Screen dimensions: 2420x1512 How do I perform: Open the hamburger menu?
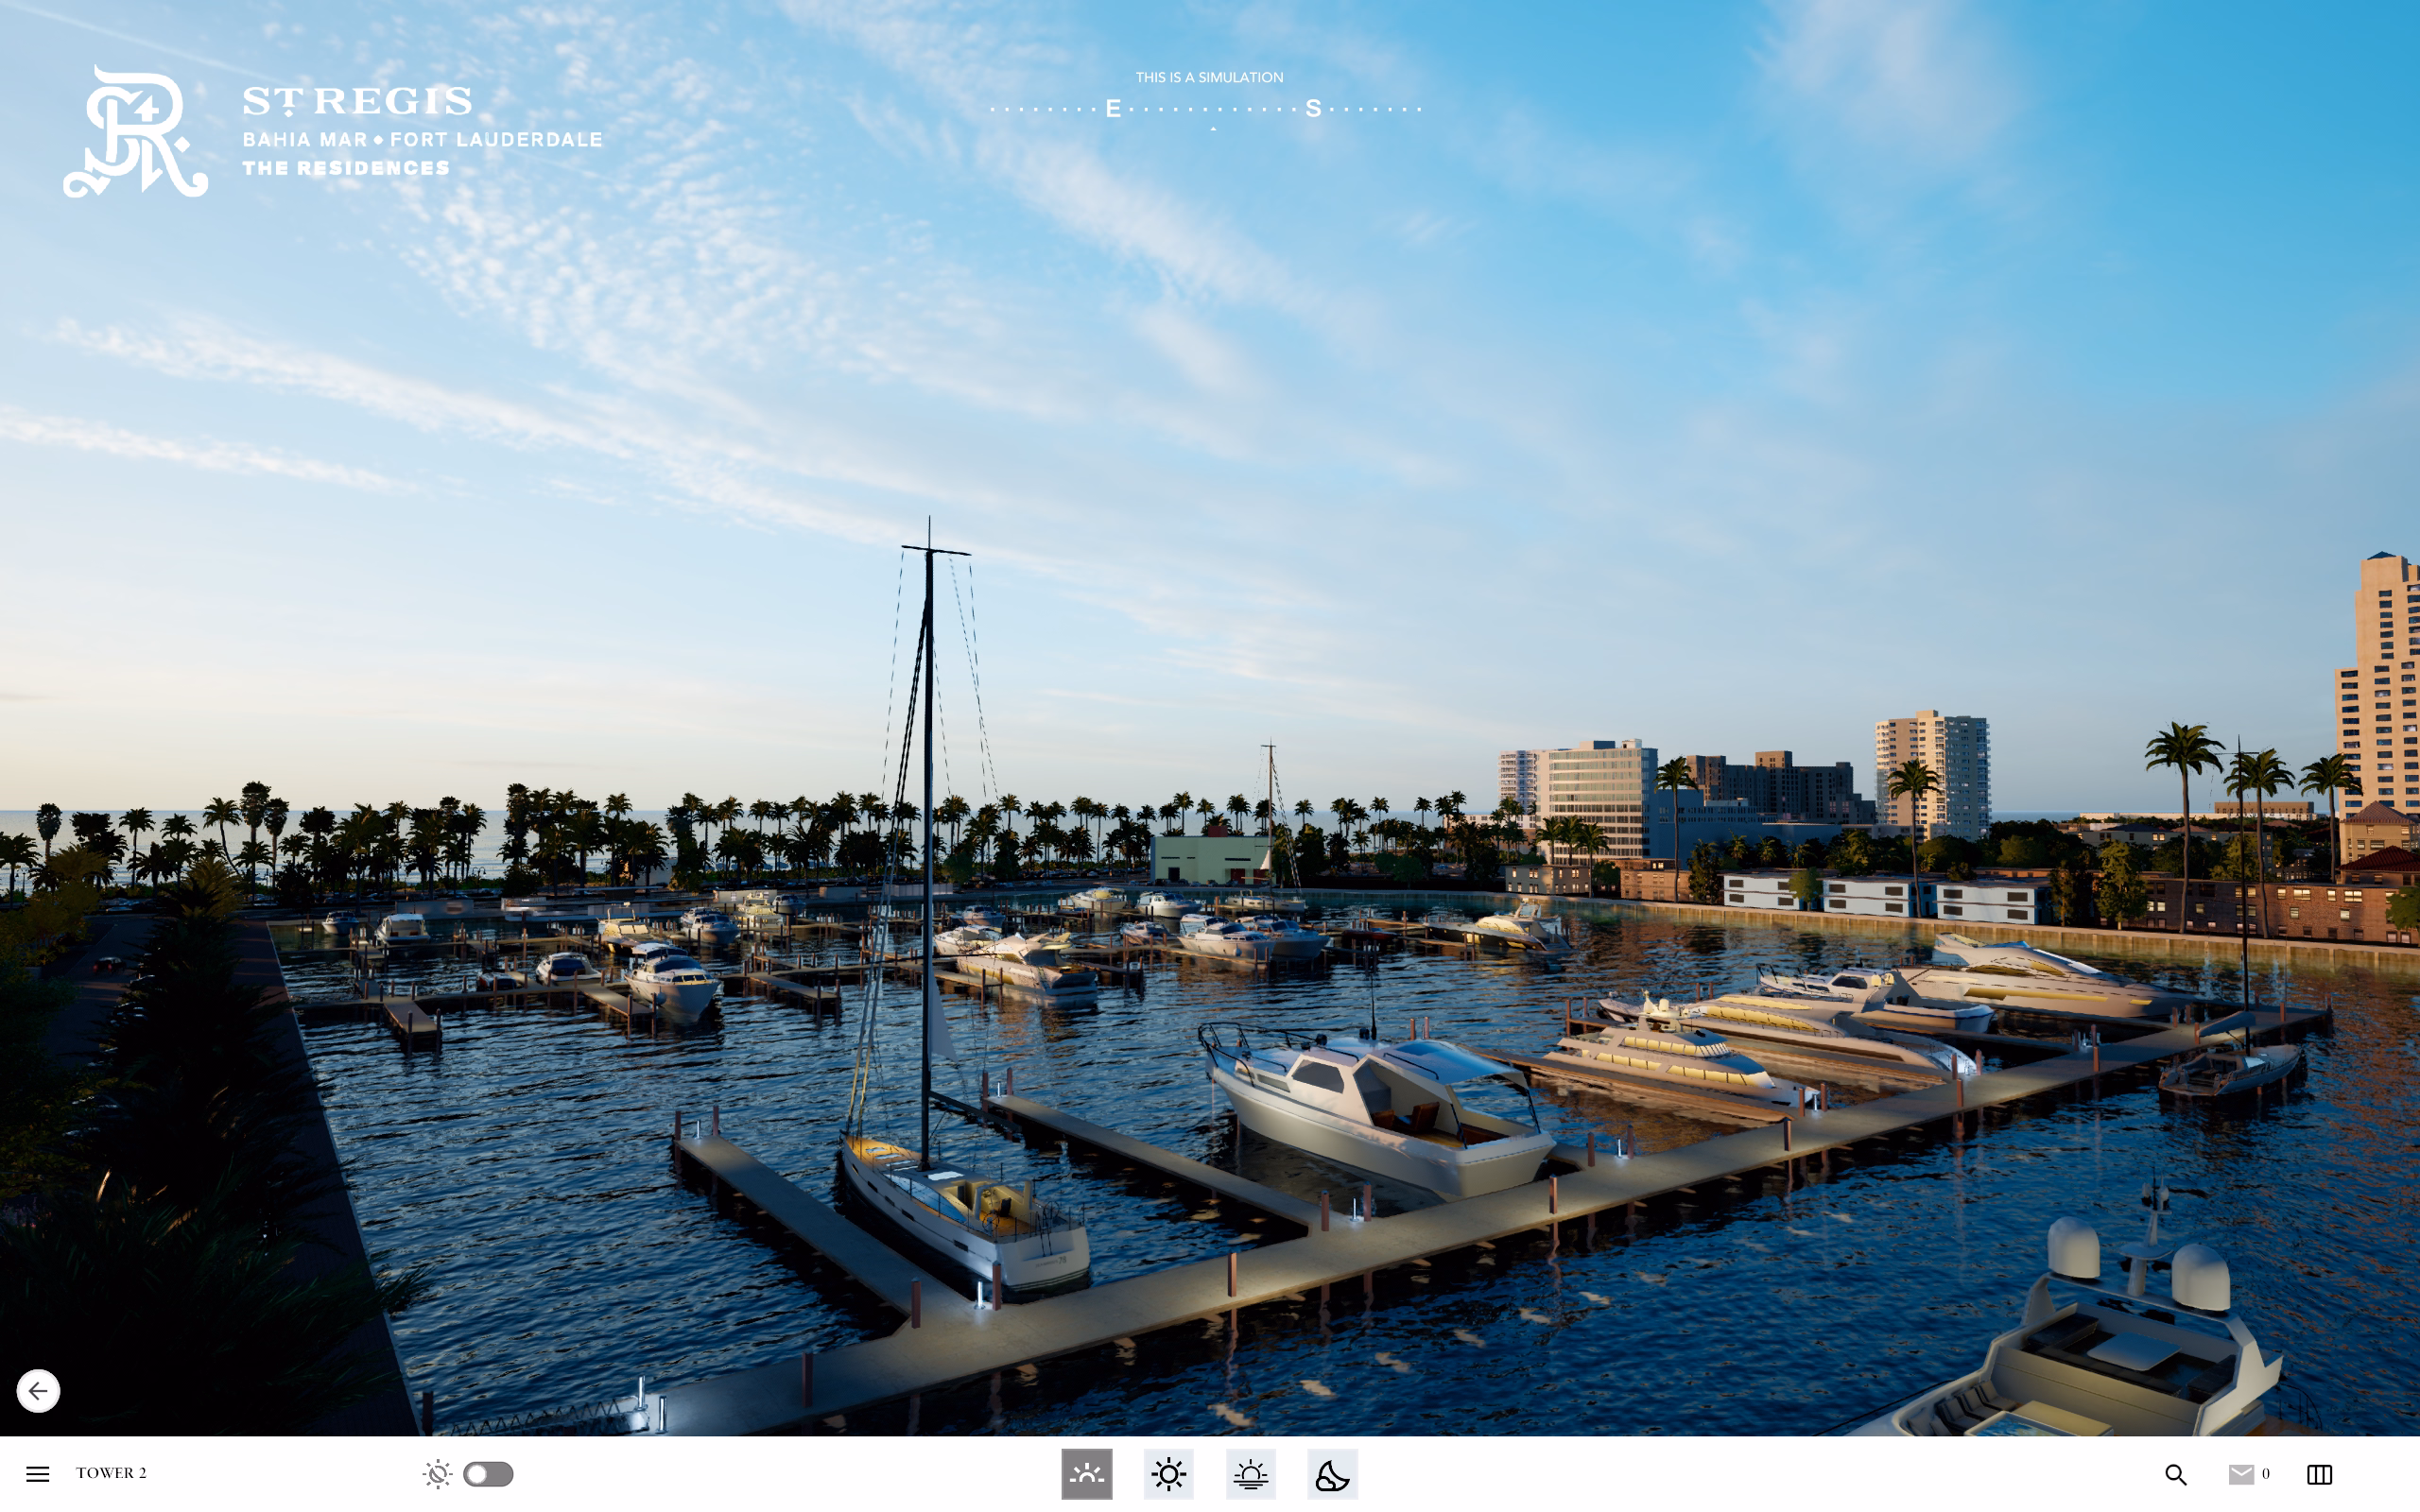[x=37, y=1473]
